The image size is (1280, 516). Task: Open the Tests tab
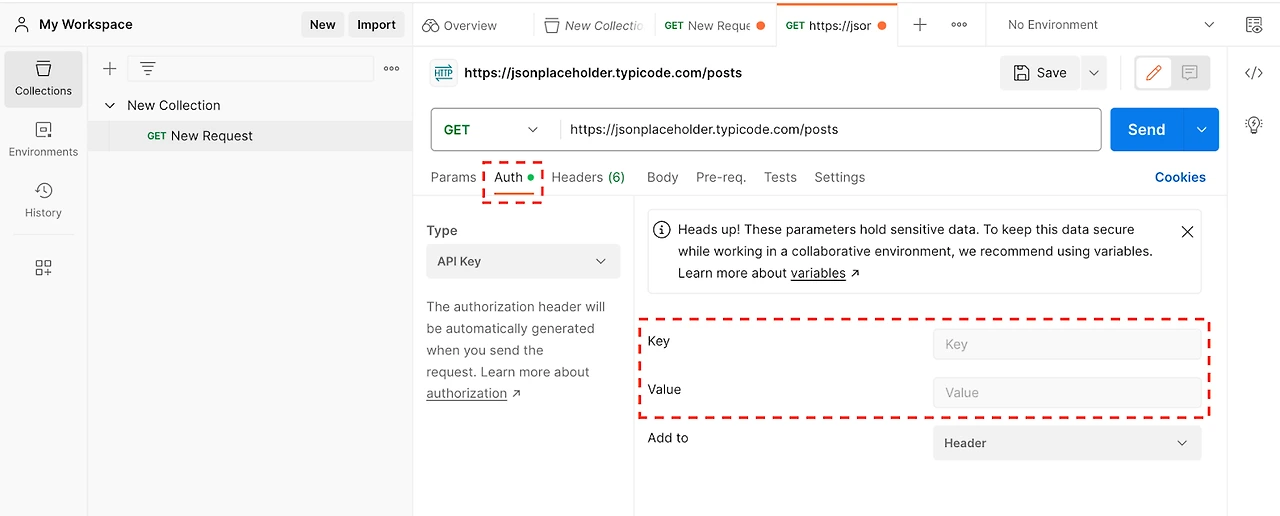(780, 177)
